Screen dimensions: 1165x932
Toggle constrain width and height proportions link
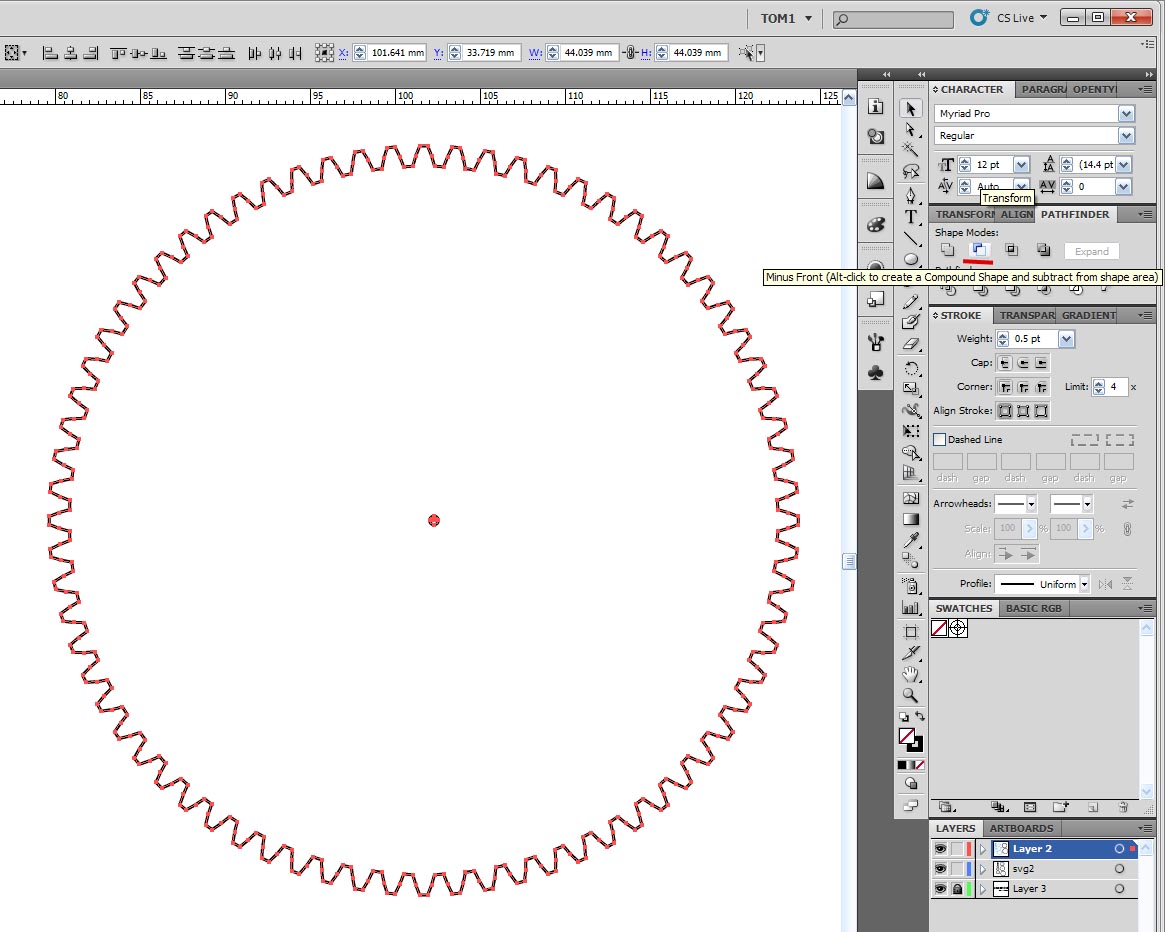coord(630,53)
